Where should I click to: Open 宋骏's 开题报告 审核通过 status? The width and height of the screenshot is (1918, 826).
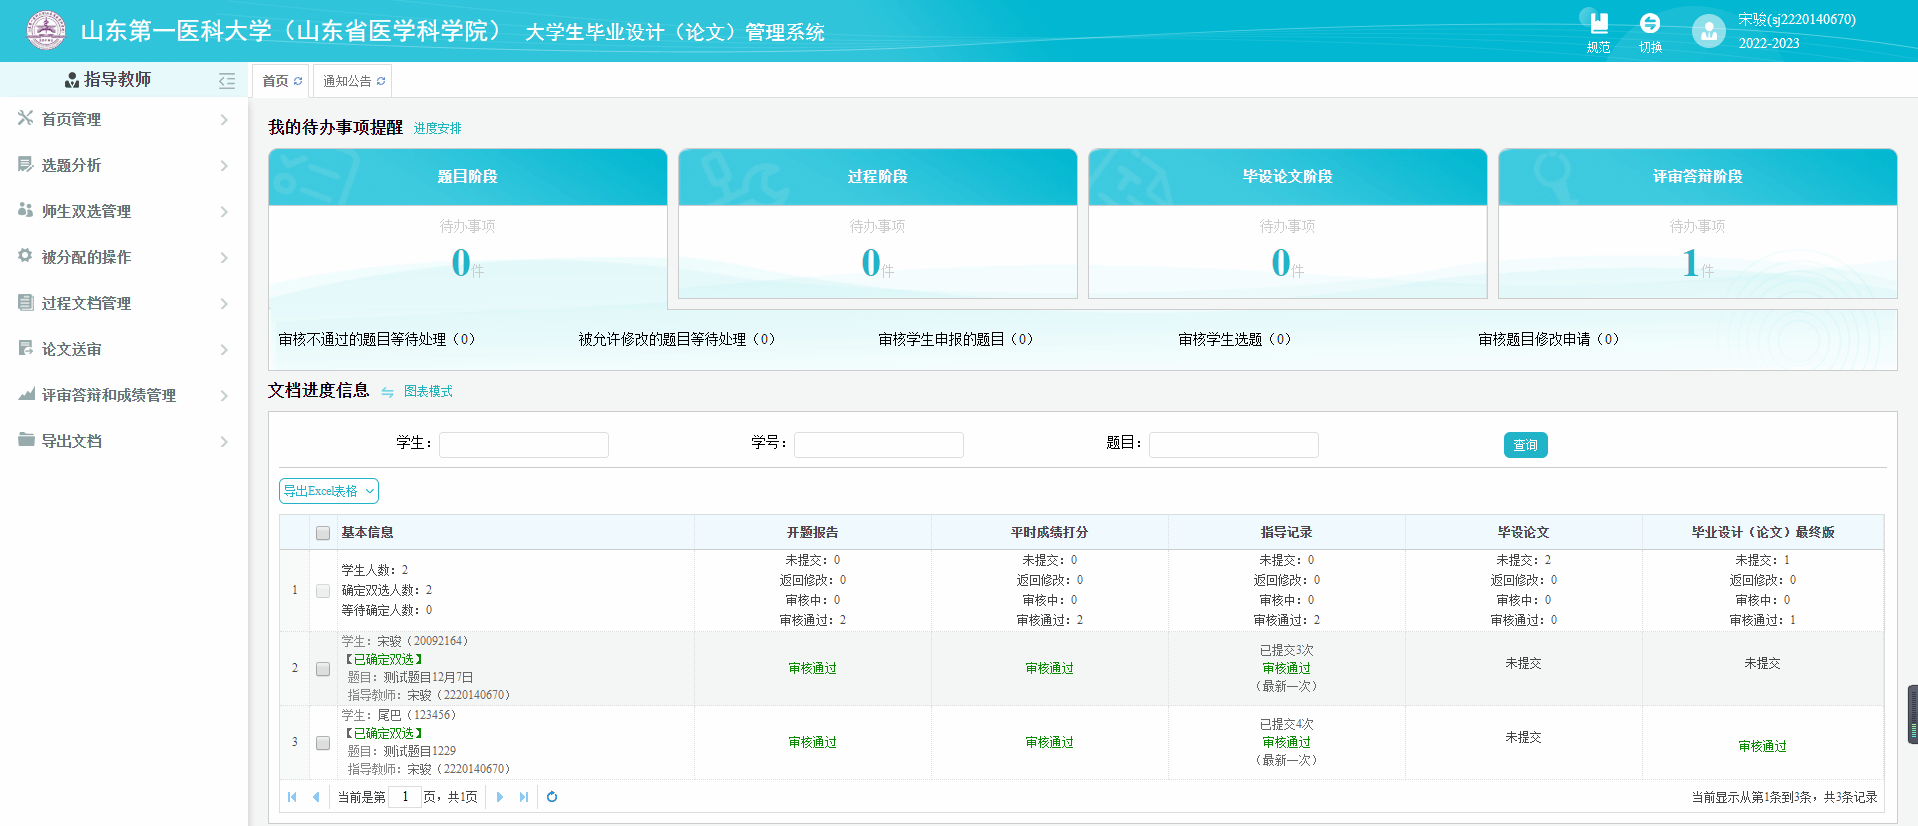click(813, 668)
